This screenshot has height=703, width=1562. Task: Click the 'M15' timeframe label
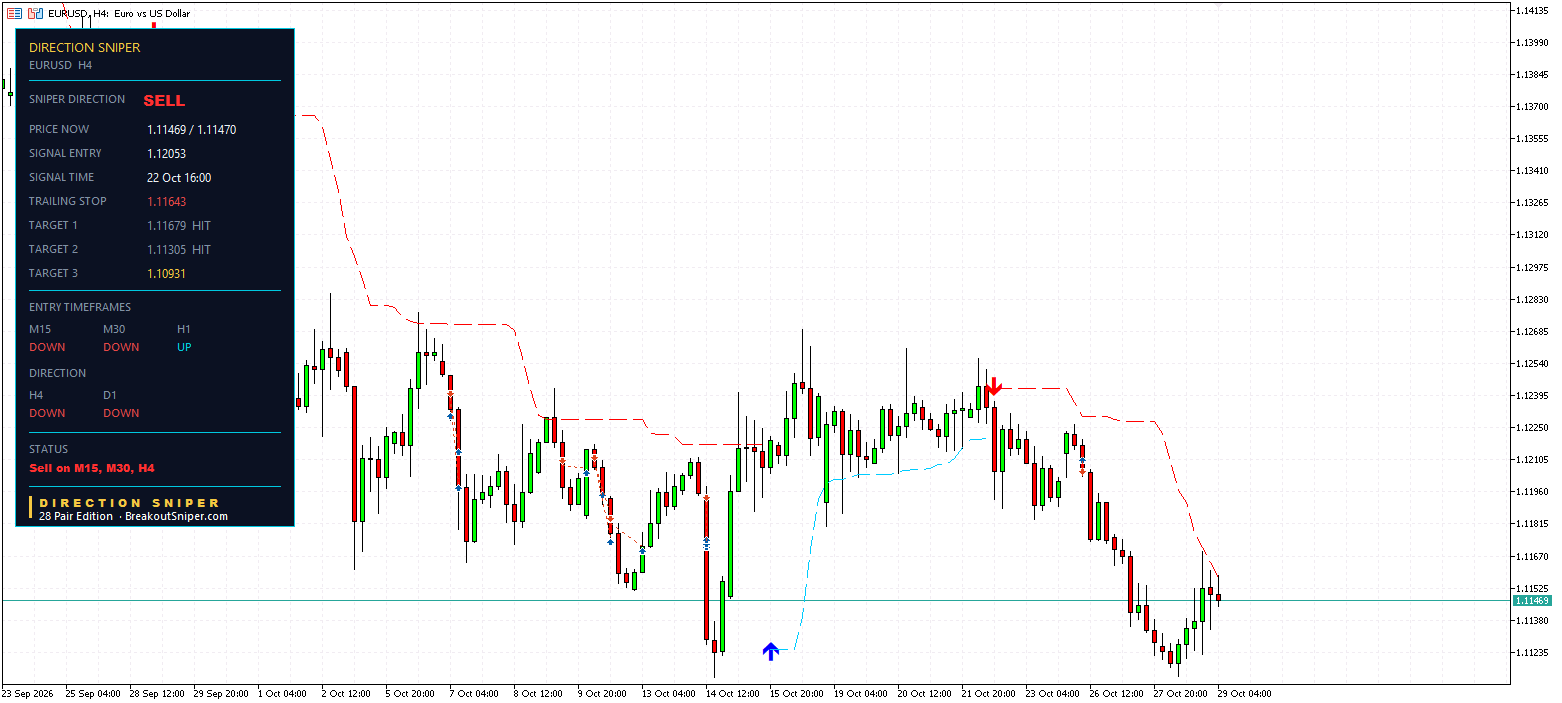[40, 329]
